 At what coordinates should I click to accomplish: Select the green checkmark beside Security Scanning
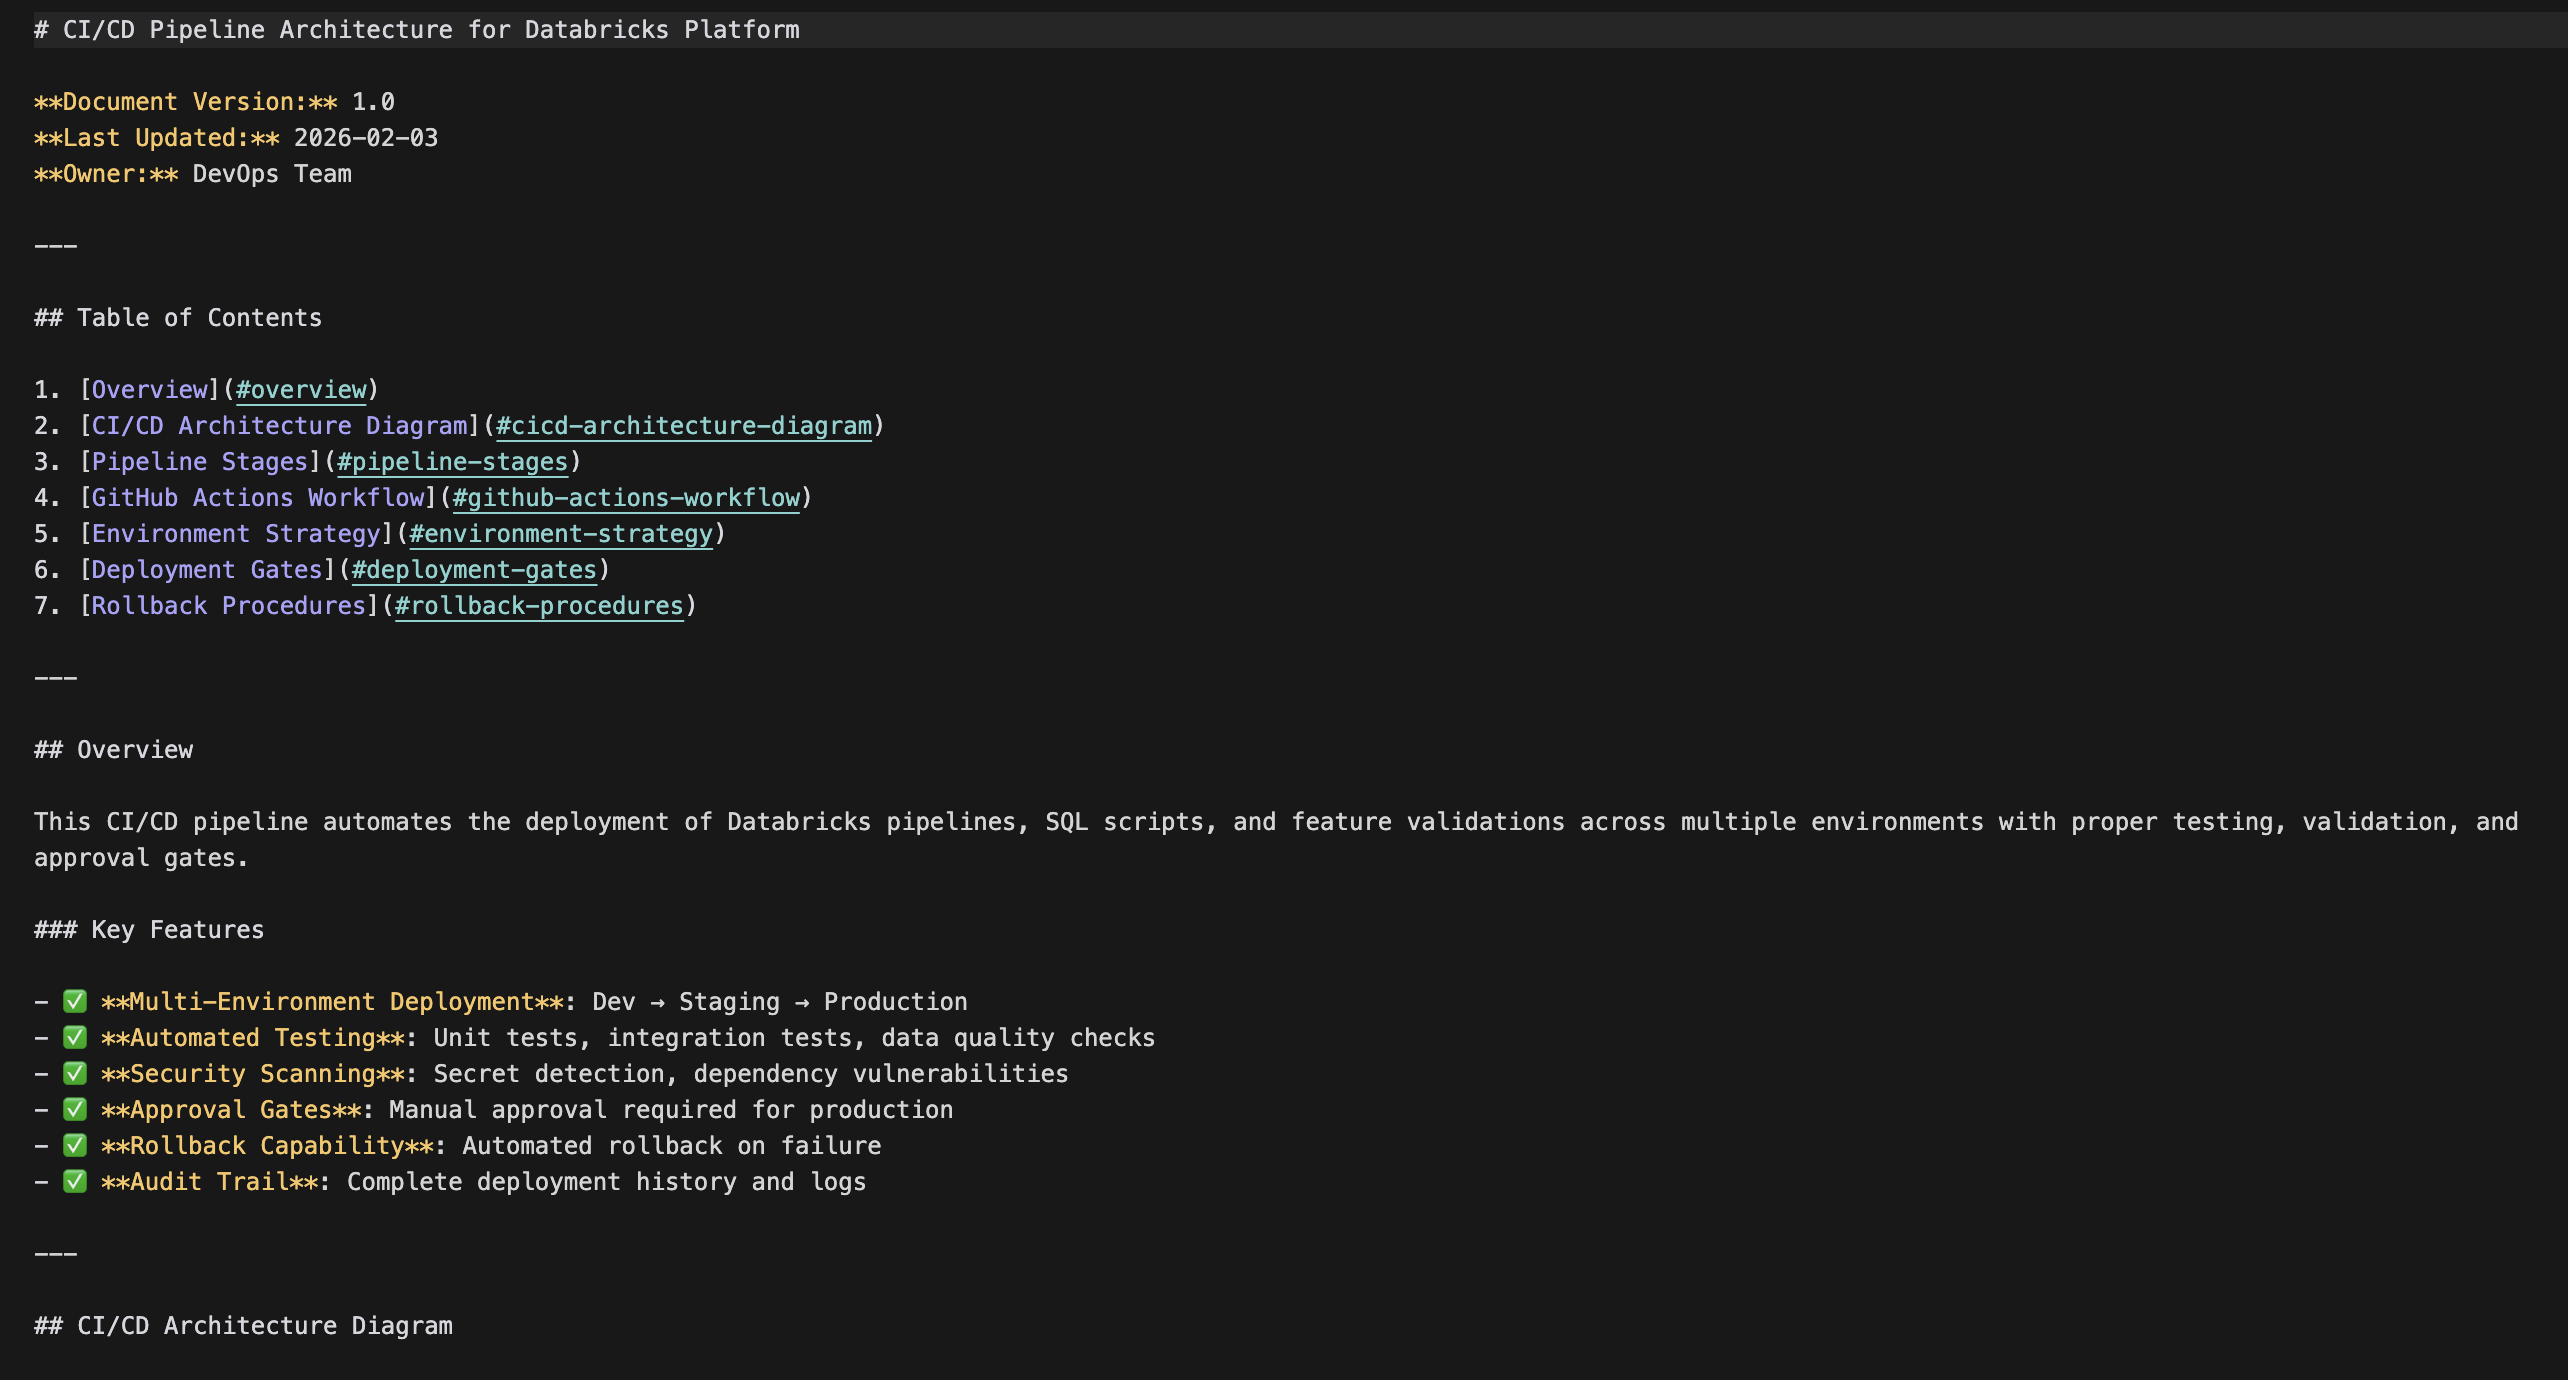[75, 1074]
